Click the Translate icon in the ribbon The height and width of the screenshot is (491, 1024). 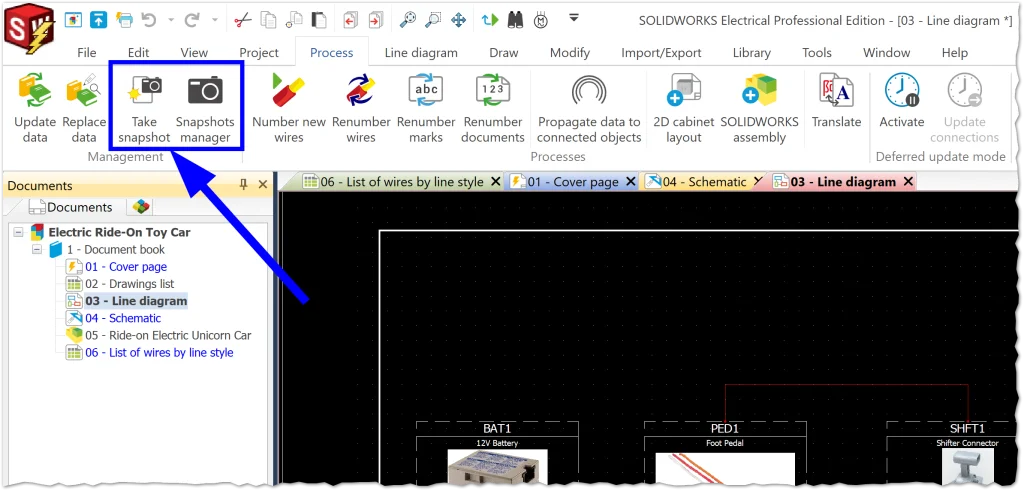tap(836, 92)
